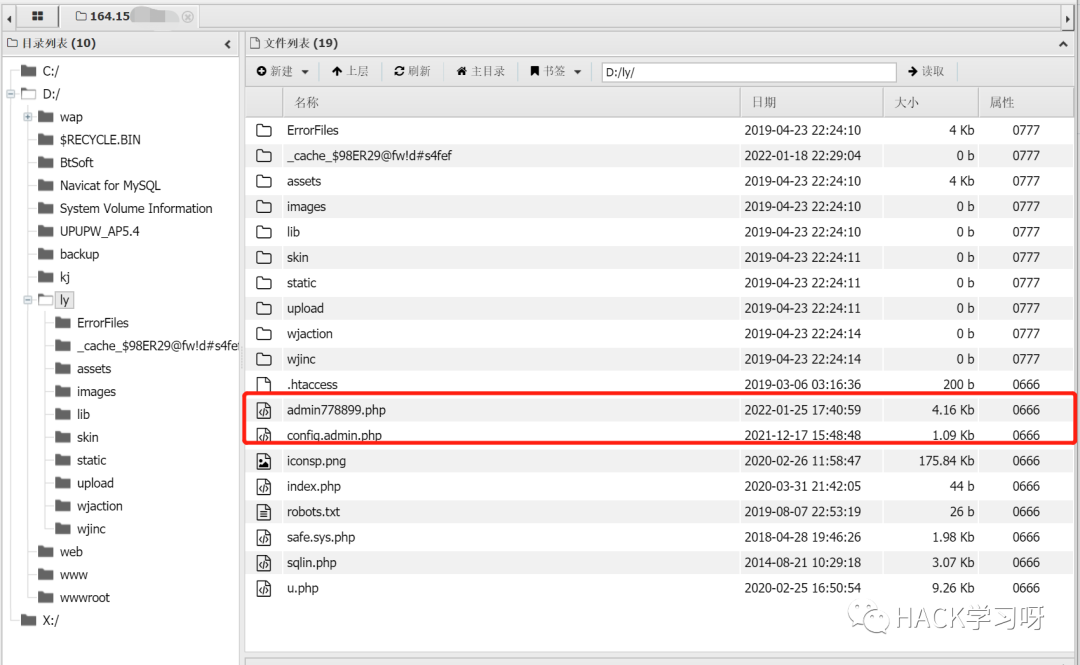Select BtSoft folder in the tree
The image size is (1080, 665).
(x=76, y=163)
